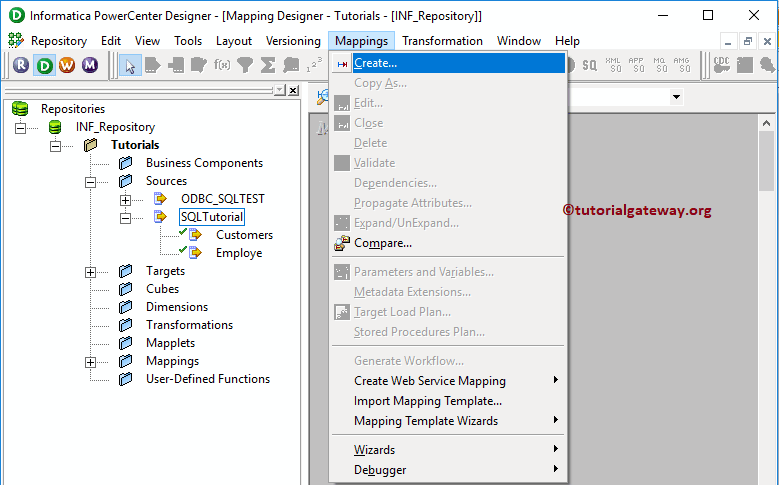Launch Workflow Manager with the W icon
Viewport: 779px width, 485px height.
67,65
